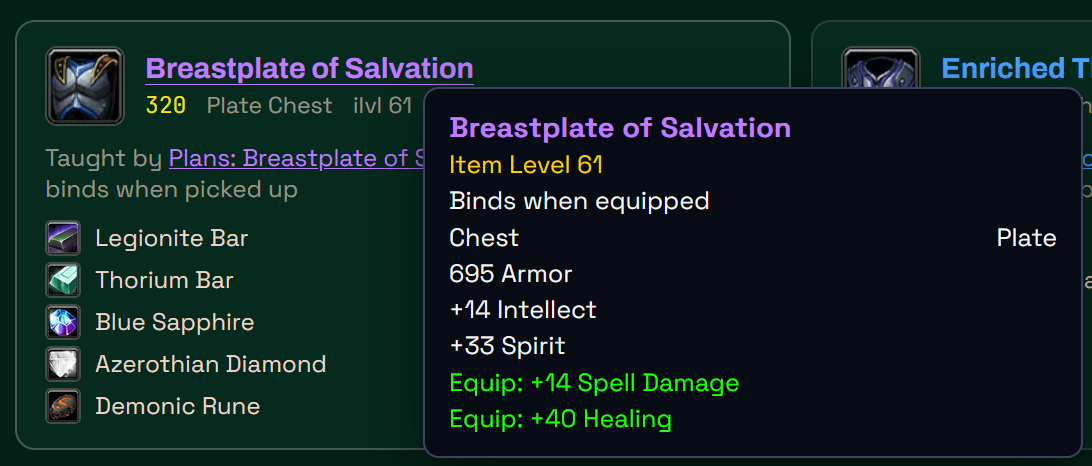Click the Item Level 61 tooltip line
The image size is (1092, 466).
point(526,165)
